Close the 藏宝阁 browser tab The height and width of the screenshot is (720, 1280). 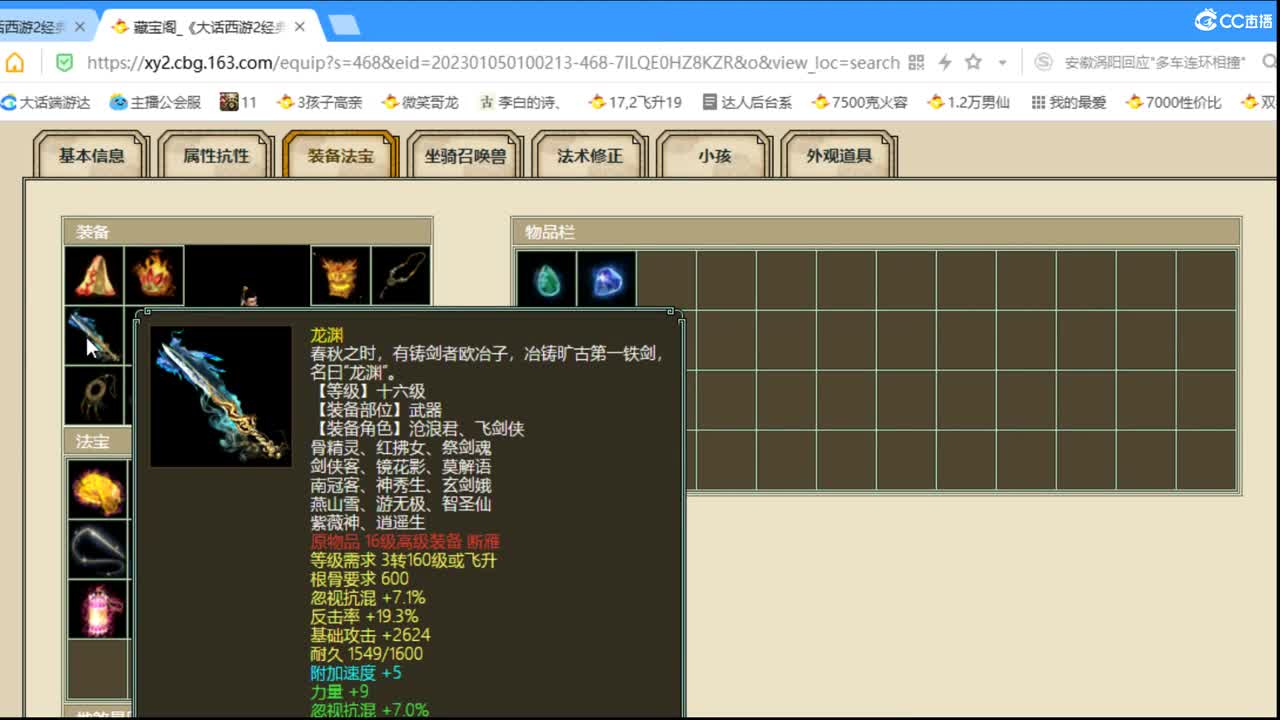[299, 27]
